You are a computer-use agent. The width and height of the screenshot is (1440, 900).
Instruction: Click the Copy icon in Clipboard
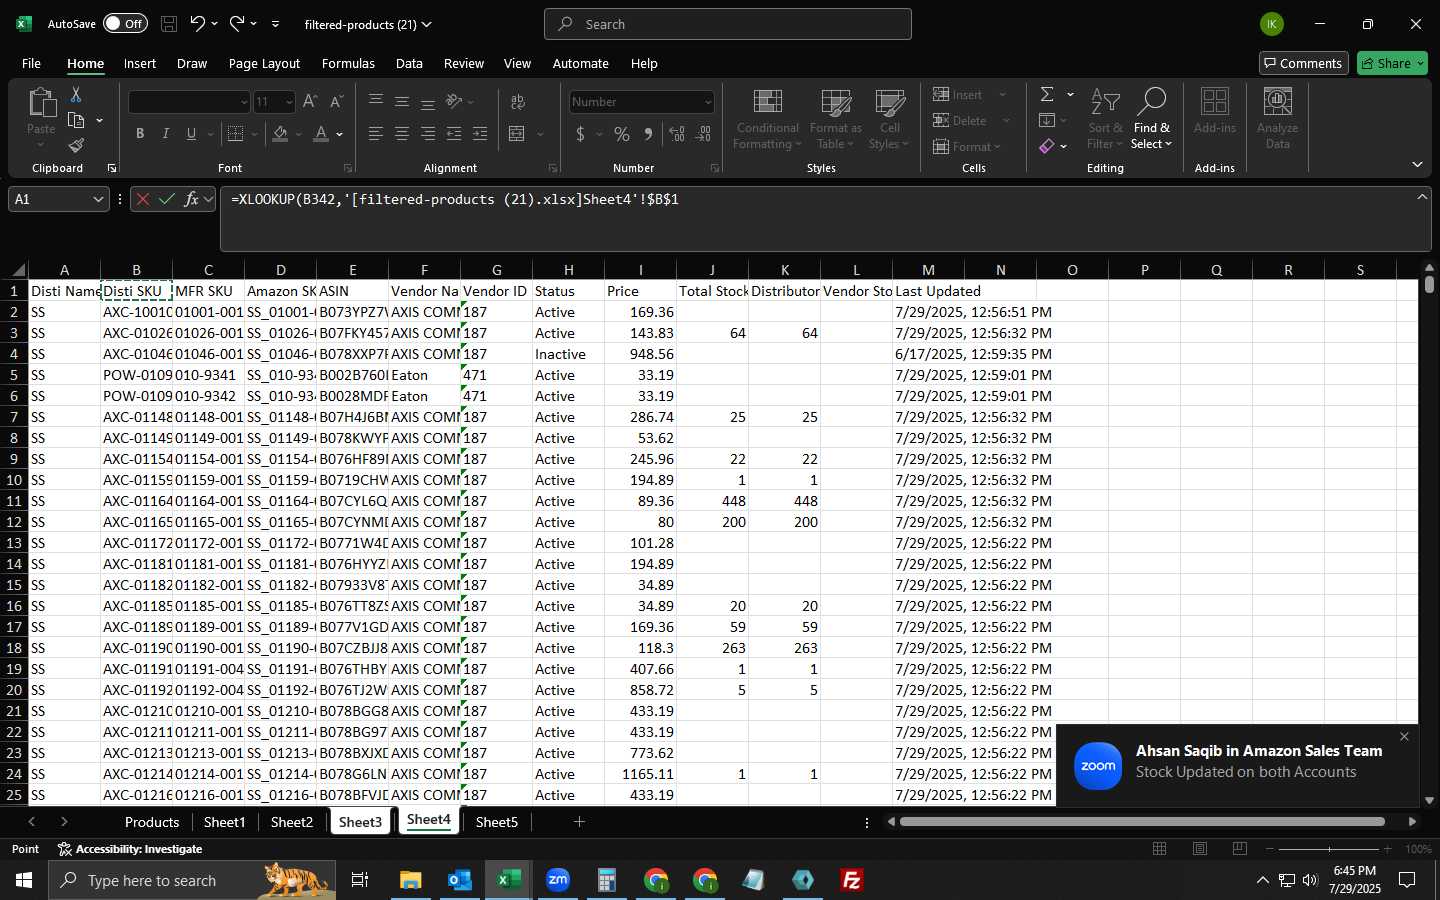tap(76, 120)
